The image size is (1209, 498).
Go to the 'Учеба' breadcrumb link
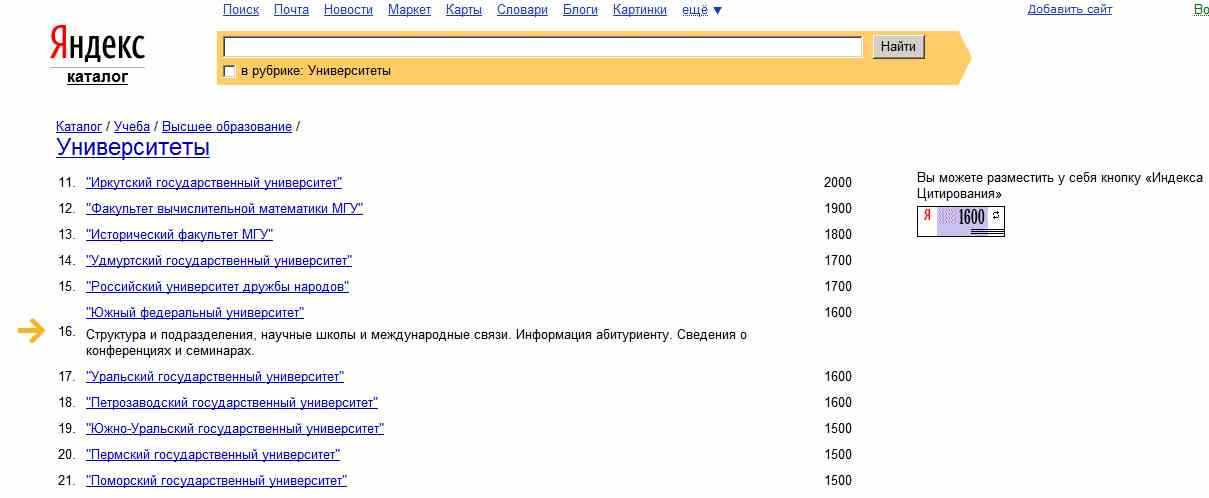(131, 127)
